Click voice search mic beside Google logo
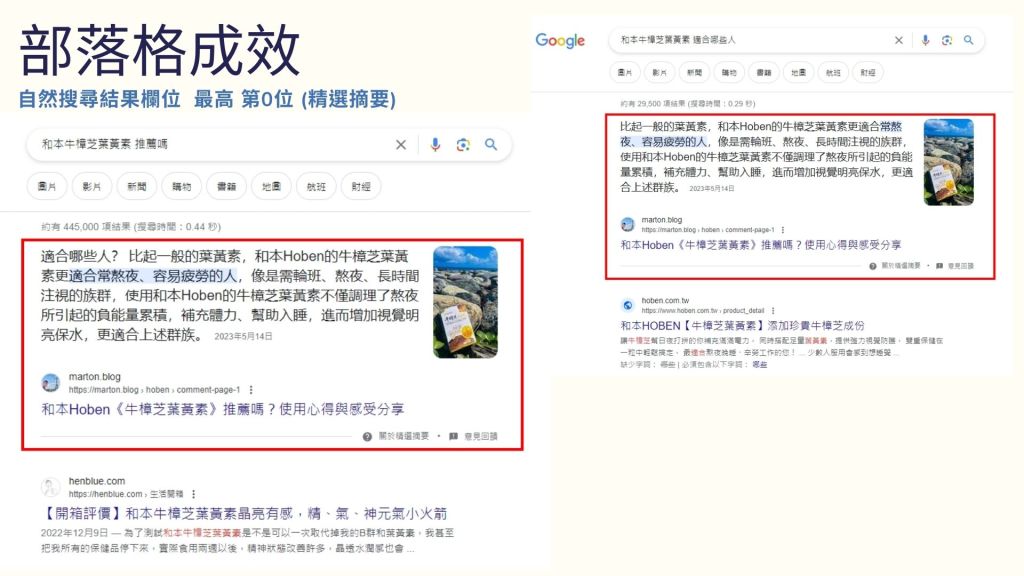This screenshot has width=1024, height=576. click(x=925, y=40)
